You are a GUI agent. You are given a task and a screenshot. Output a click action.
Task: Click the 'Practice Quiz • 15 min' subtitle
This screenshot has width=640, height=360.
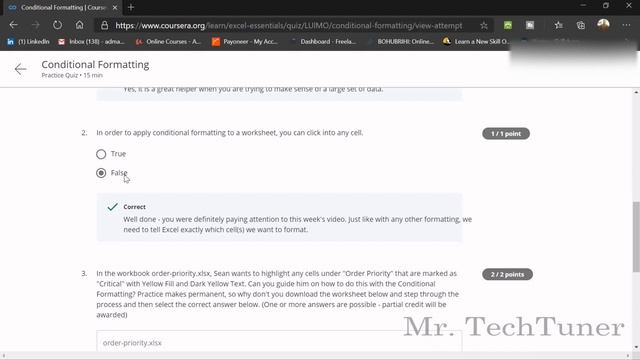click(x=72, y=75)
